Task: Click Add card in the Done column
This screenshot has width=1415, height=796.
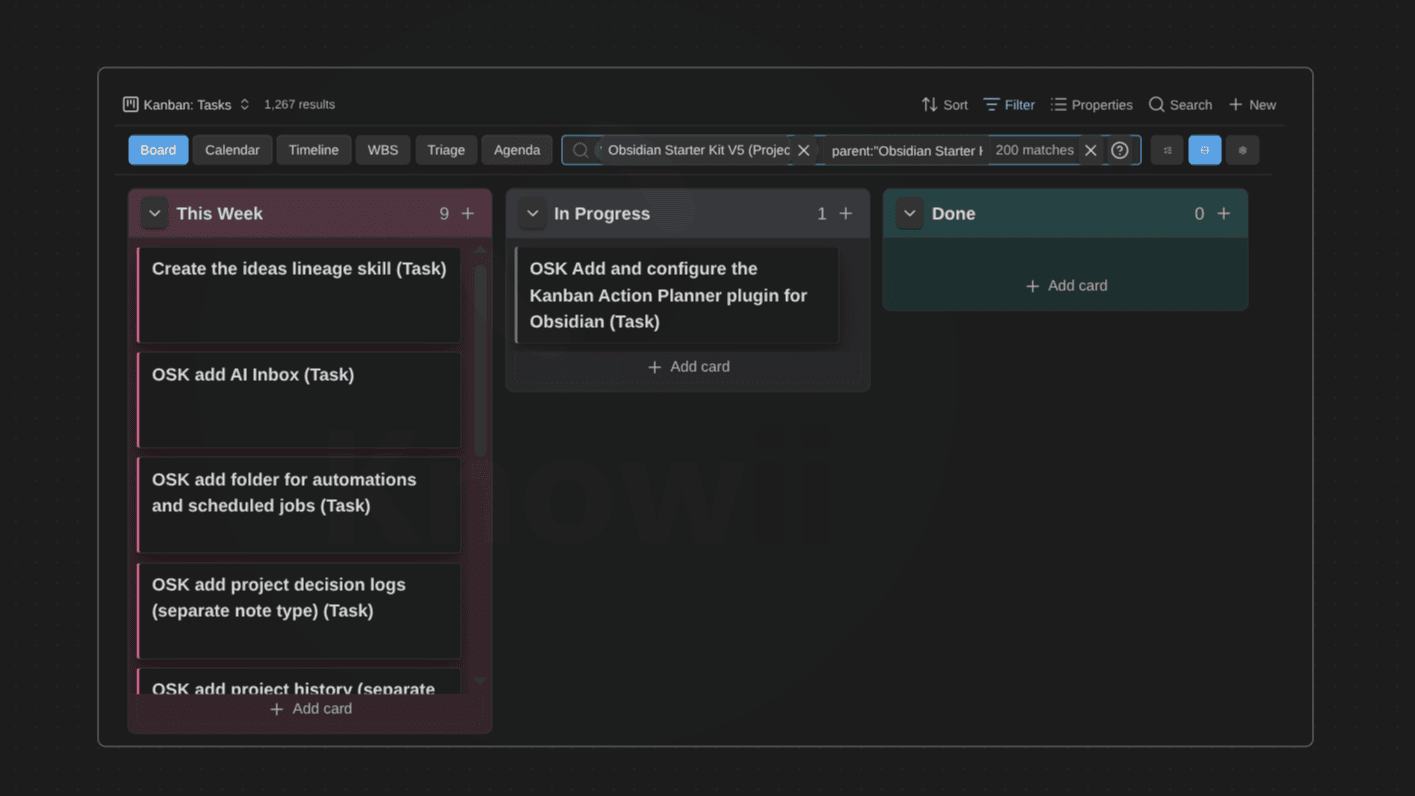Action: tap(1066, 286)
